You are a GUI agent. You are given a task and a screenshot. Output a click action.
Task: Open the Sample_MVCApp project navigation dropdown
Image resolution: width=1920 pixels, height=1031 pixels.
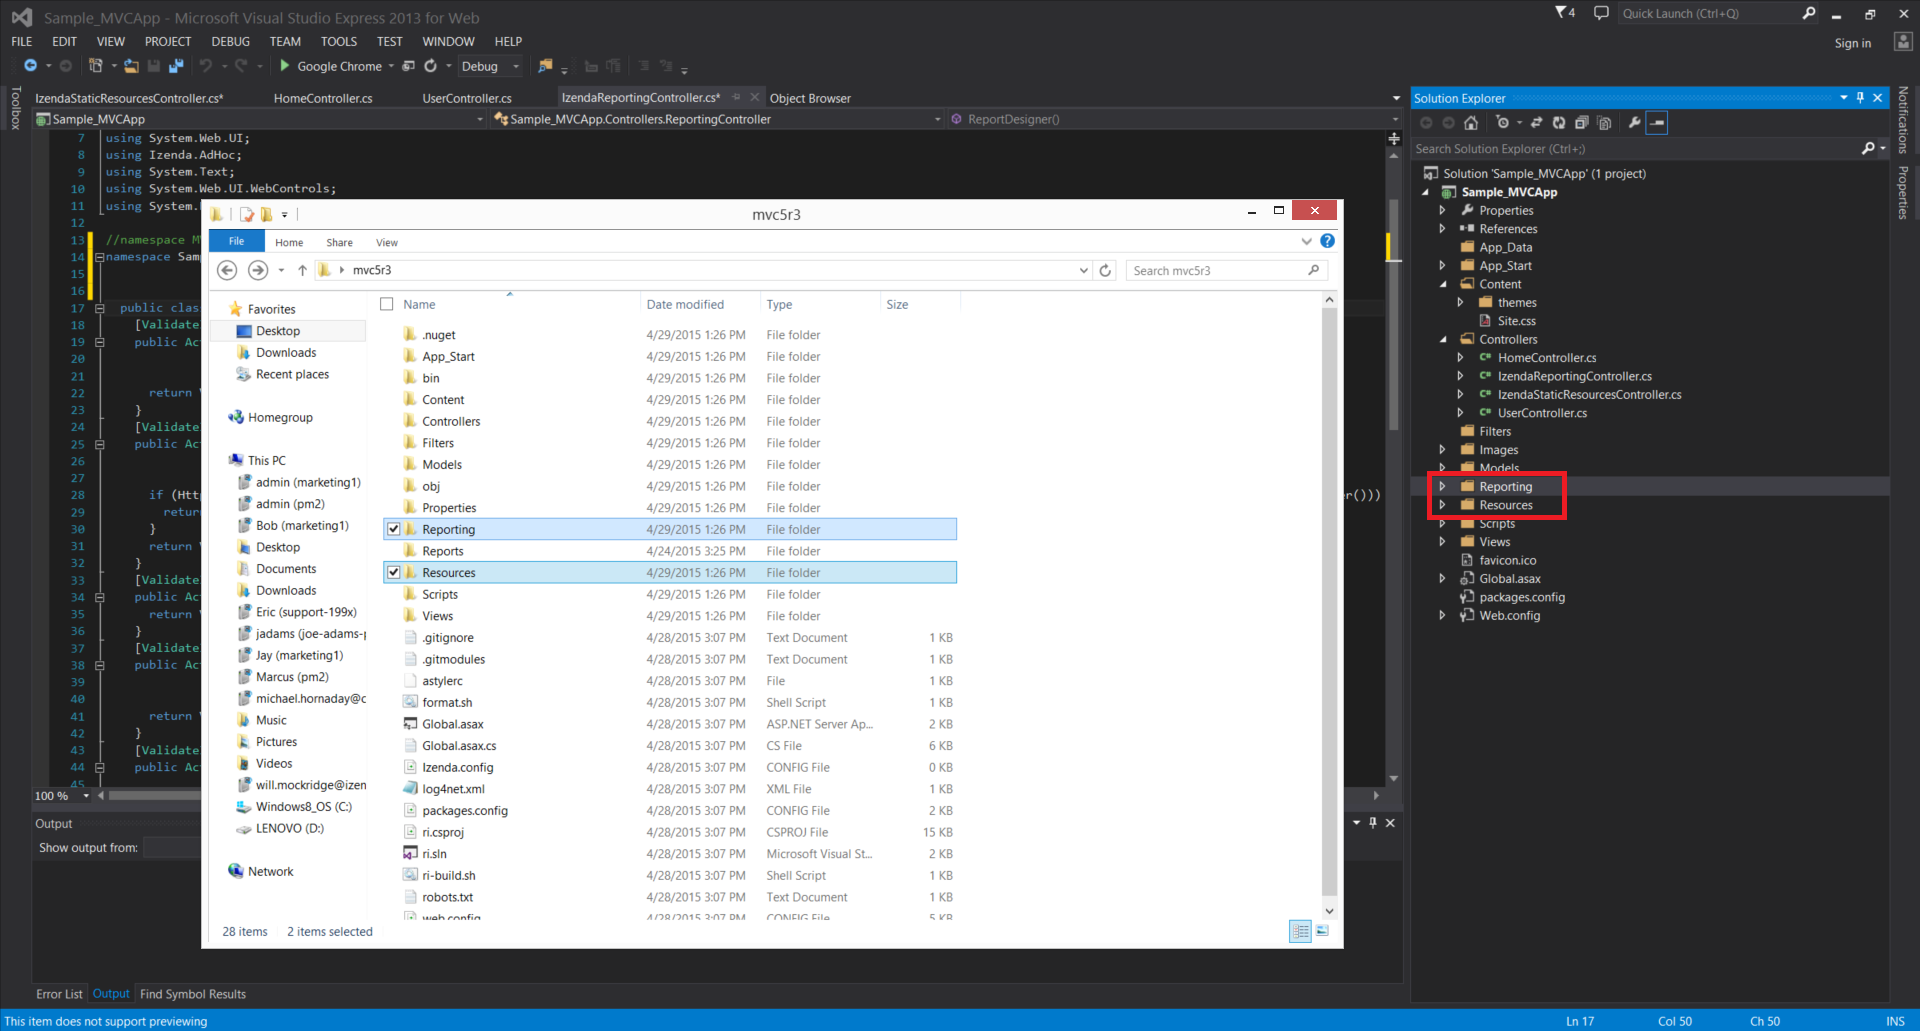(480, 119)
